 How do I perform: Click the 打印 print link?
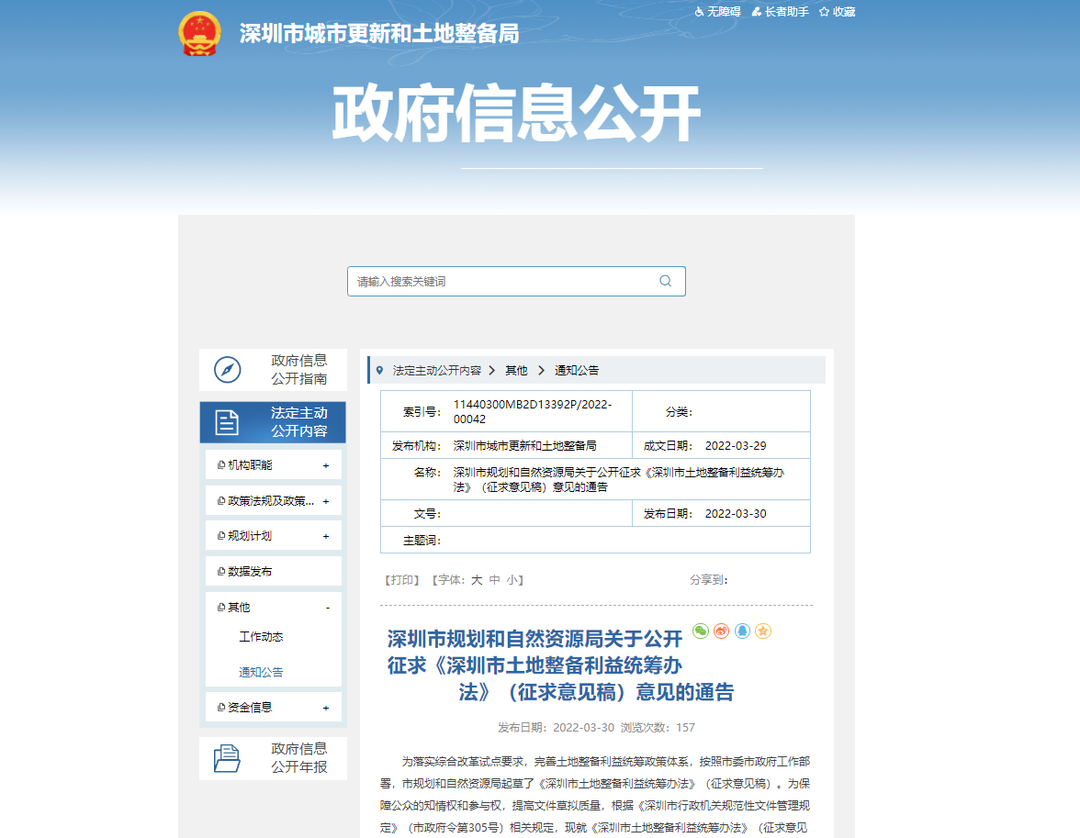point(402,580)
